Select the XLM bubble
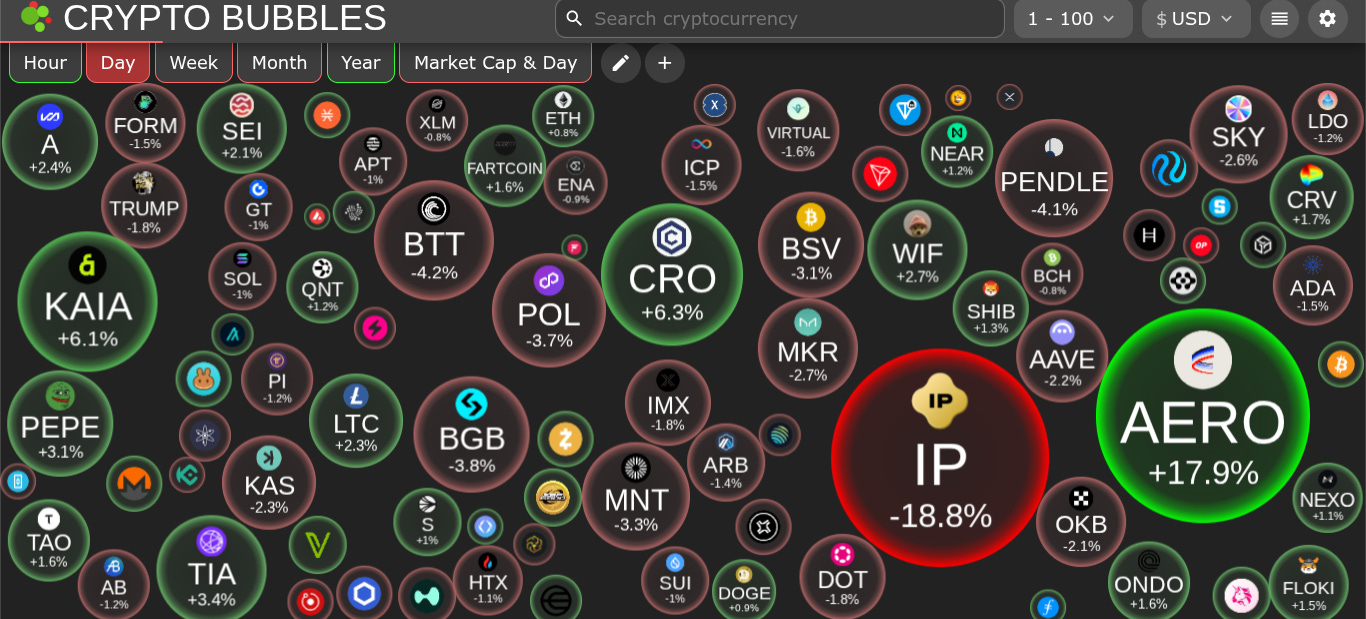This screenshot has height=619, width=1366. (437, 121)
